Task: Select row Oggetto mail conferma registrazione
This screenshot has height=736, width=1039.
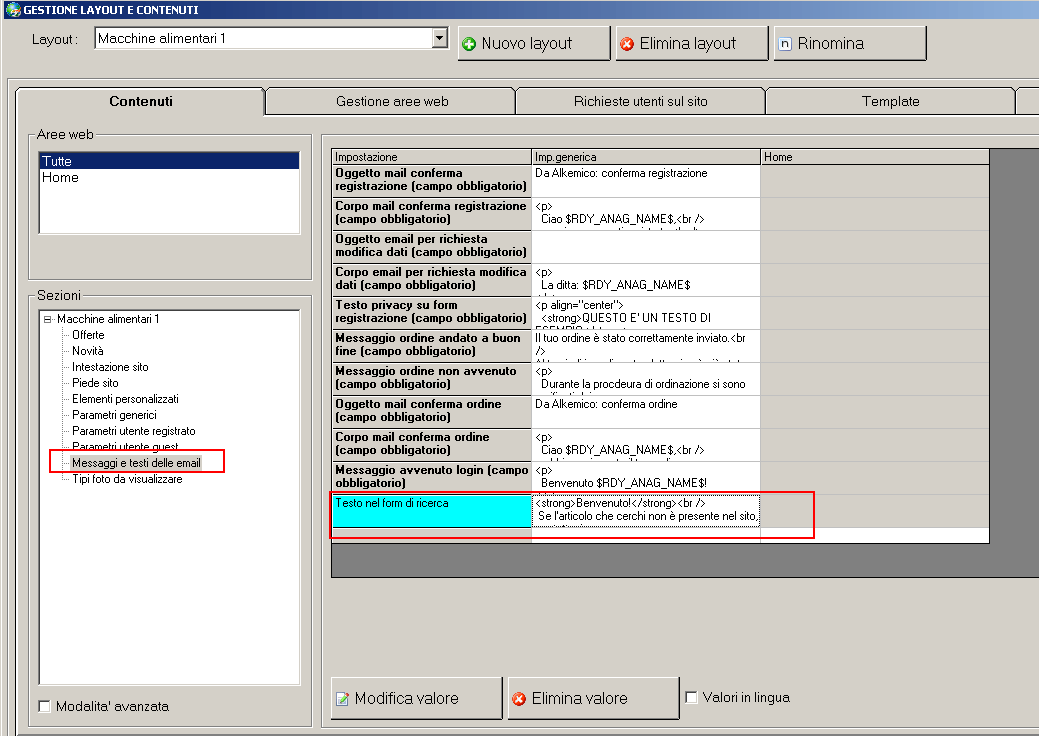Action: coord(431,180)
